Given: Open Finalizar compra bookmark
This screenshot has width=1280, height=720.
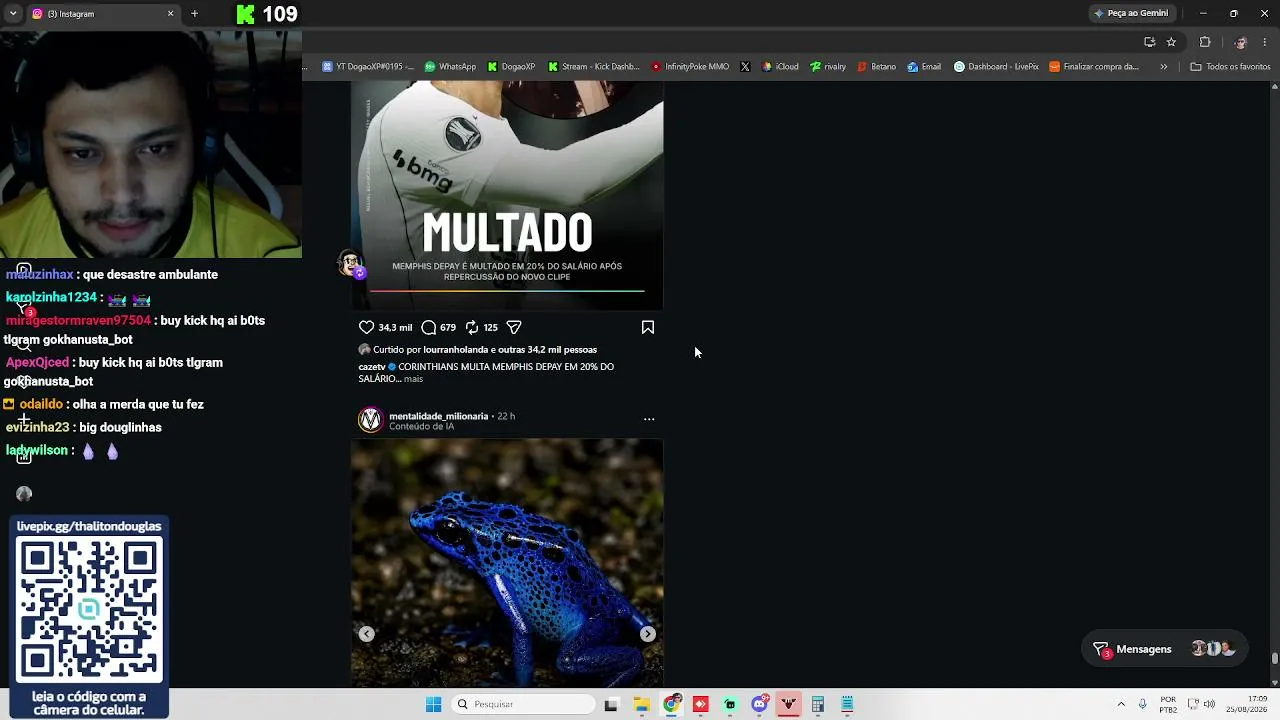Looking at the screenshot, I should [1094, 67].
